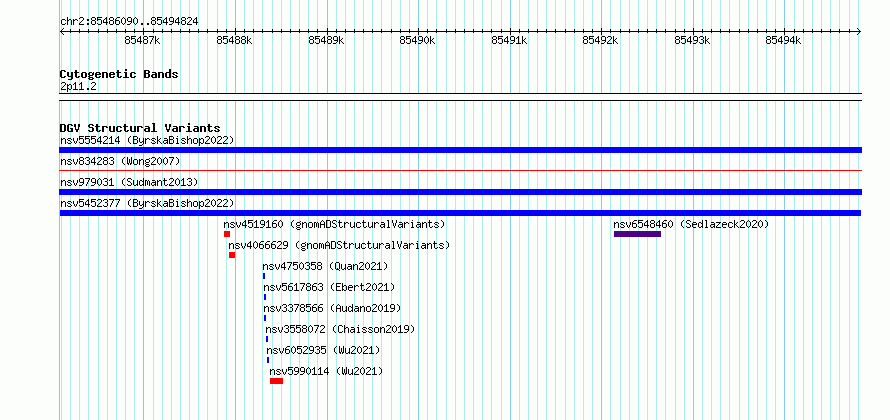Click the chr2:85486090..85494824 coordinate text
The height and width of the screenshot is (420, 890).
129,22
